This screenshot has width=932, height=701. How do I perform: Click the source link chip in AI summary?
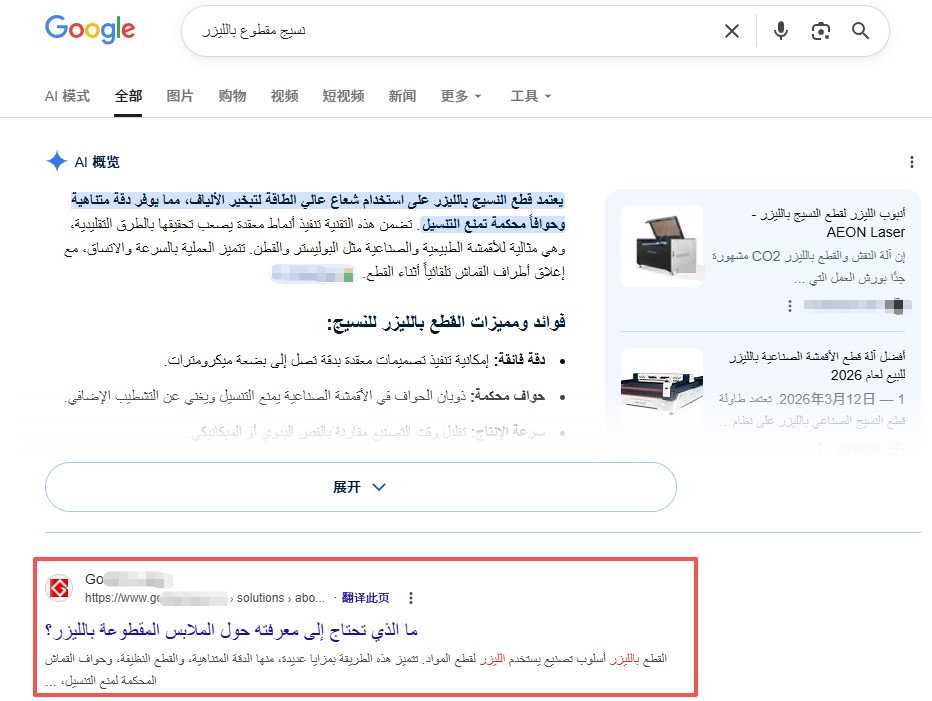tap(312, 274)
